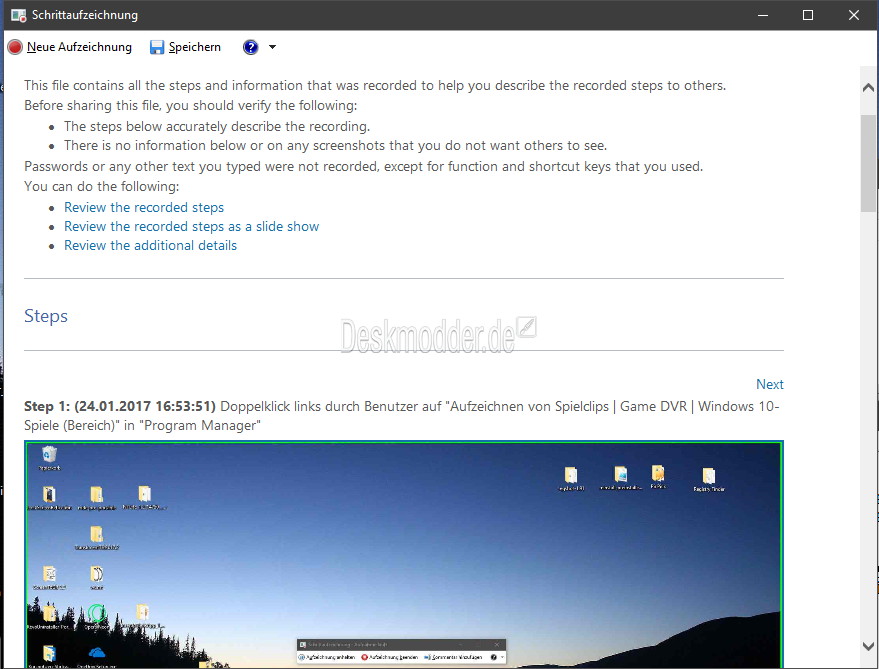The width and height of the screenshot is (879, 669).
Task: Click the vertical scrollbar thumb
Action: [868, 160]
